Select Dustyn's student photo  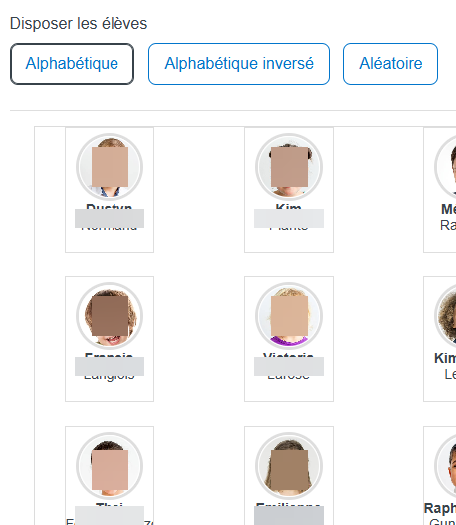109,167
